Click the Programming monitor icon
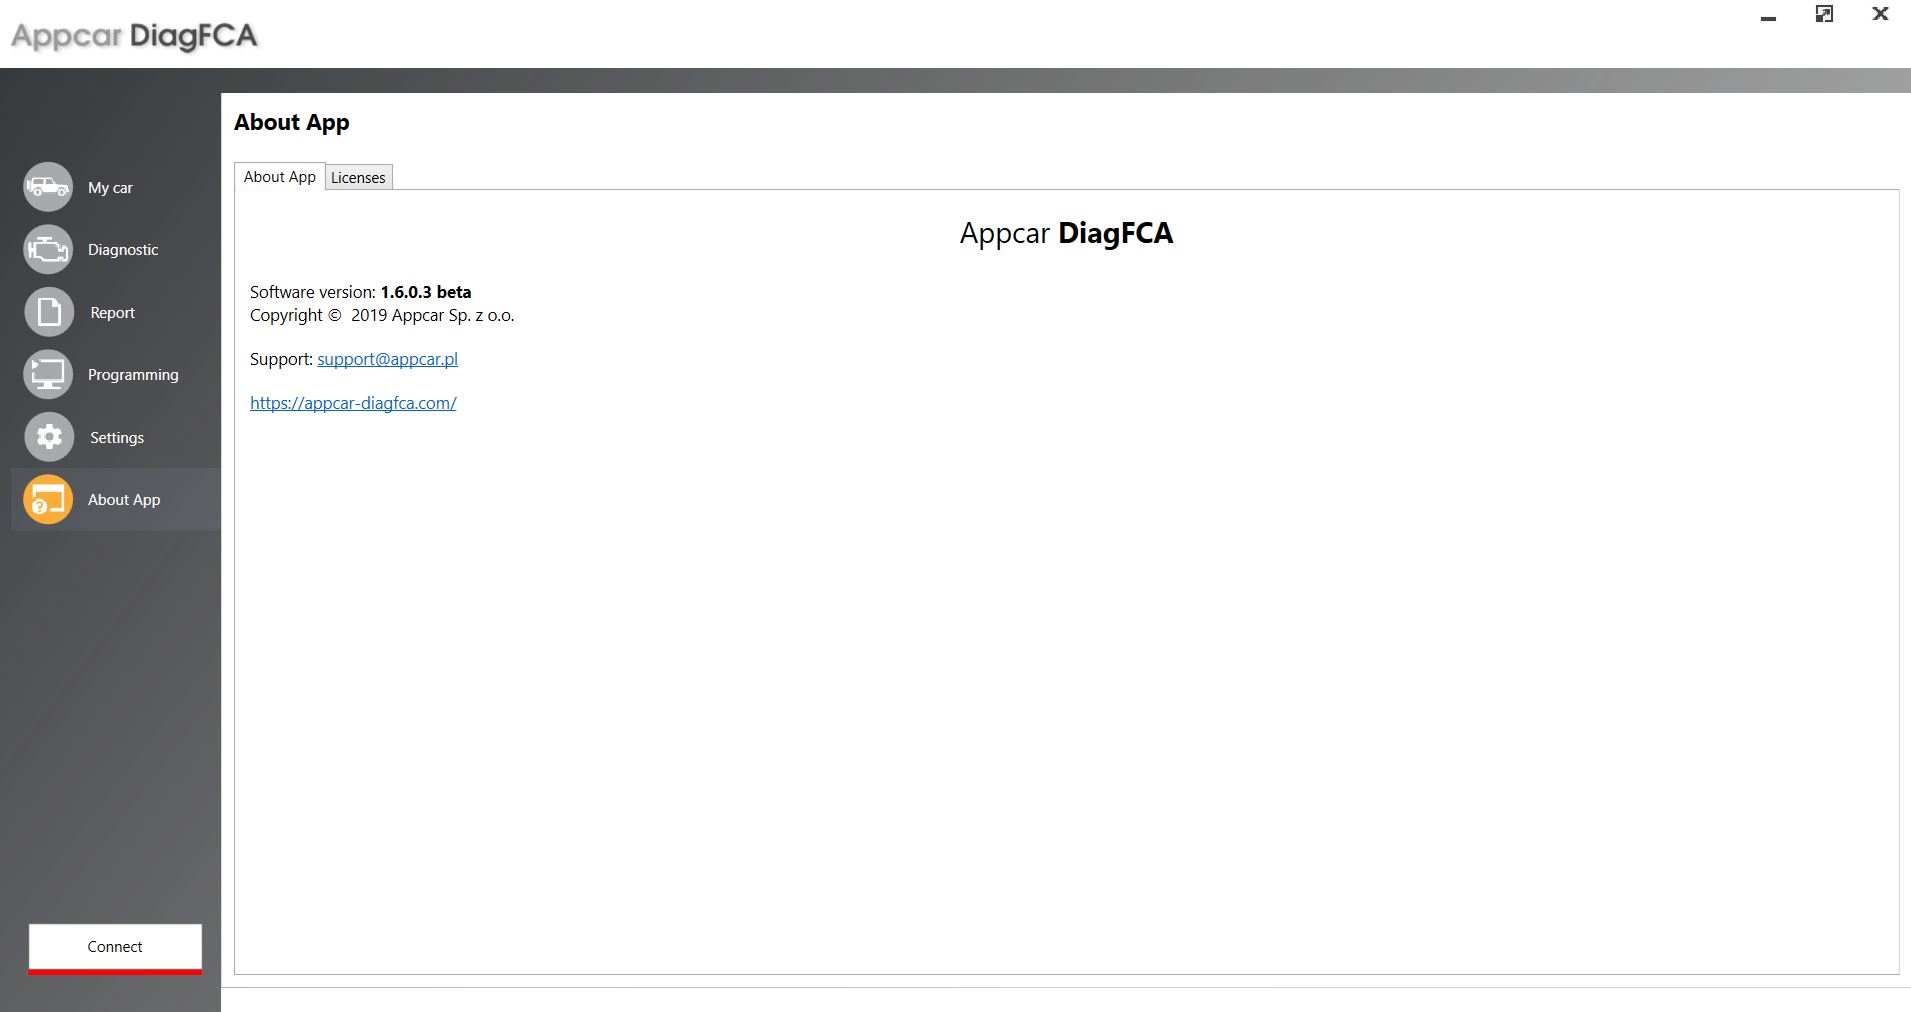Viewport: 1911px width, 1012px height. 48,374
